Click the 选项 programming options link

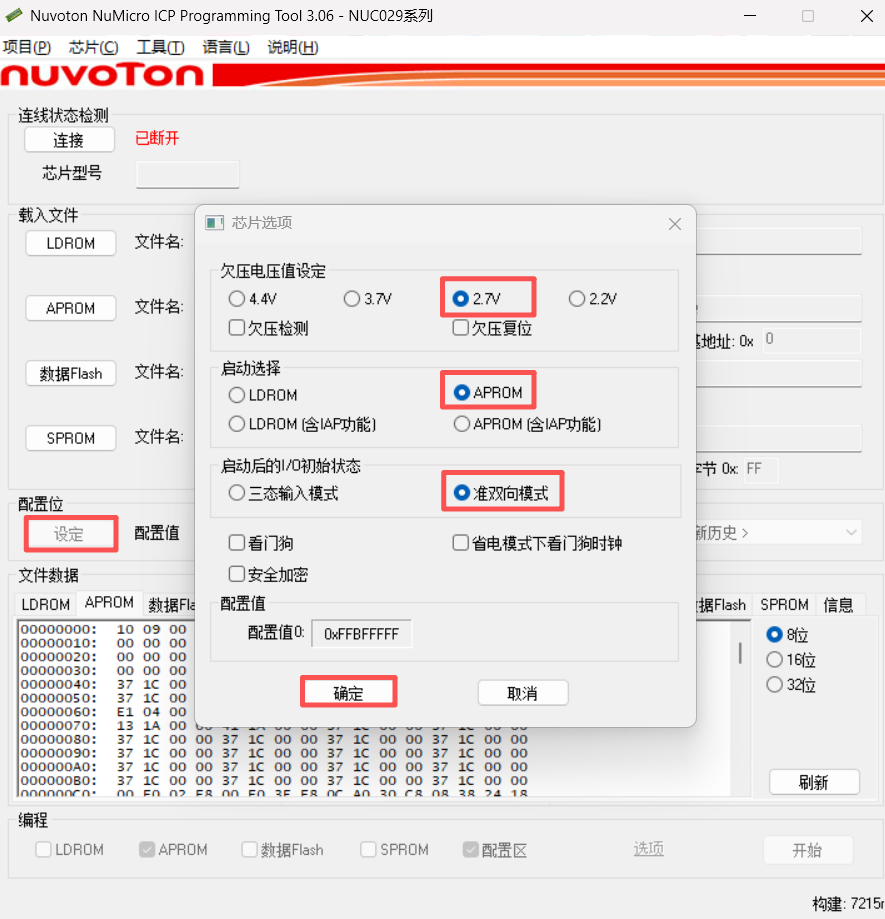[648, 849]
